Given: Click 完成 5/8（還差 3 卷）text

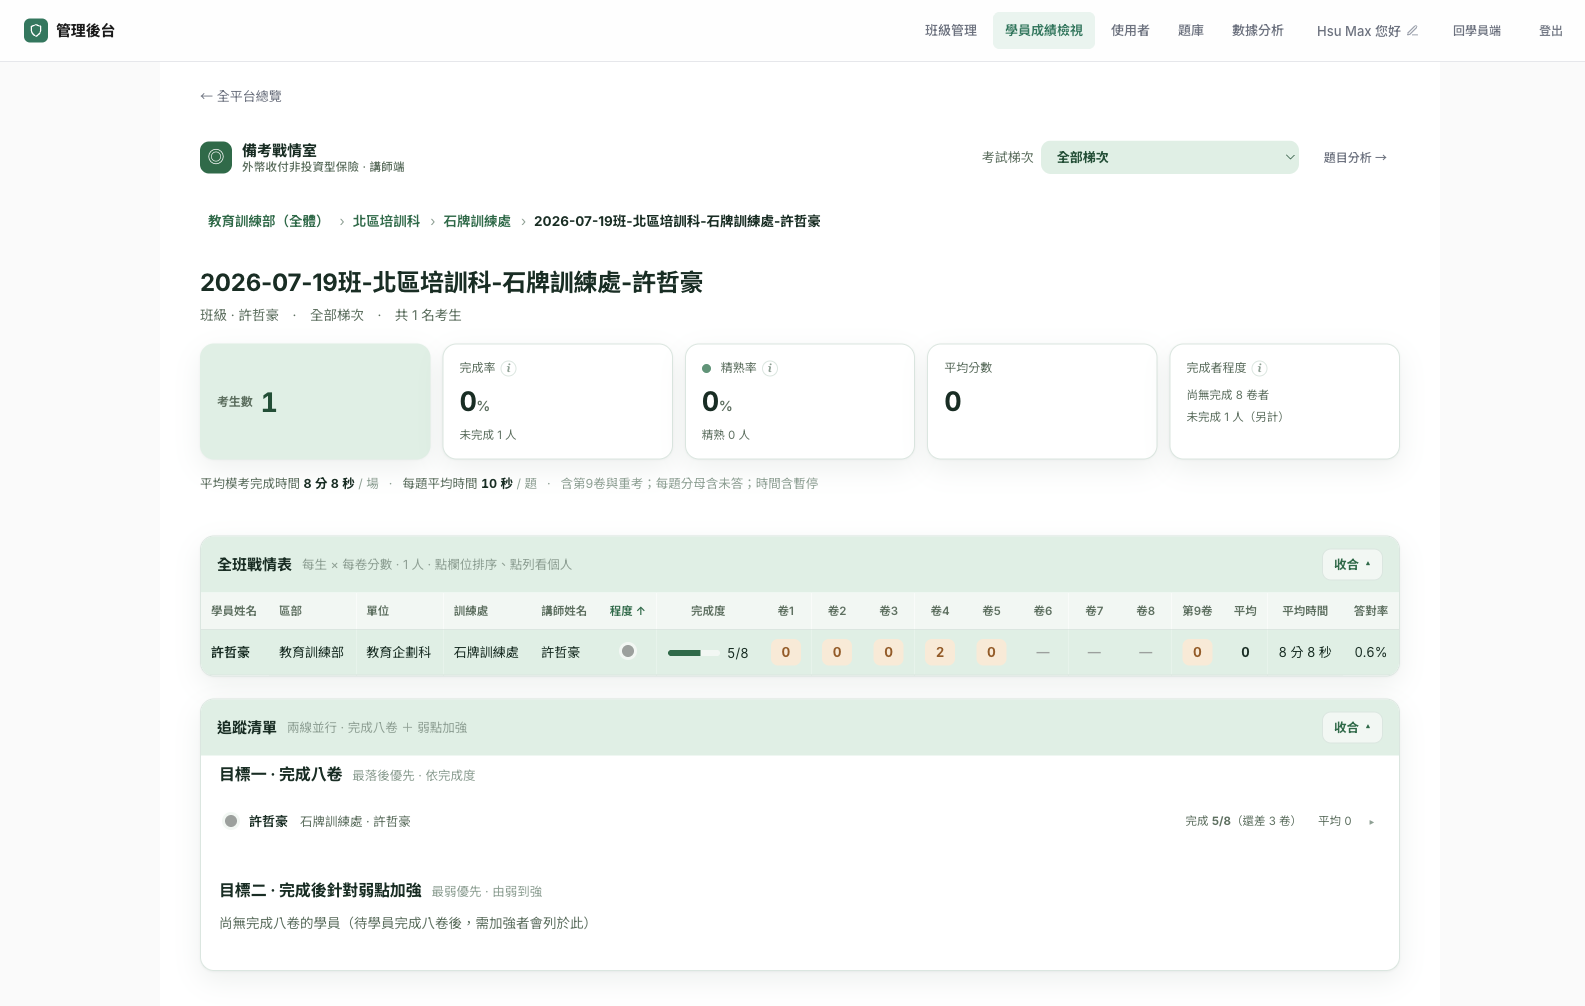Looking at the screenshot, I should click(1240, 821).
